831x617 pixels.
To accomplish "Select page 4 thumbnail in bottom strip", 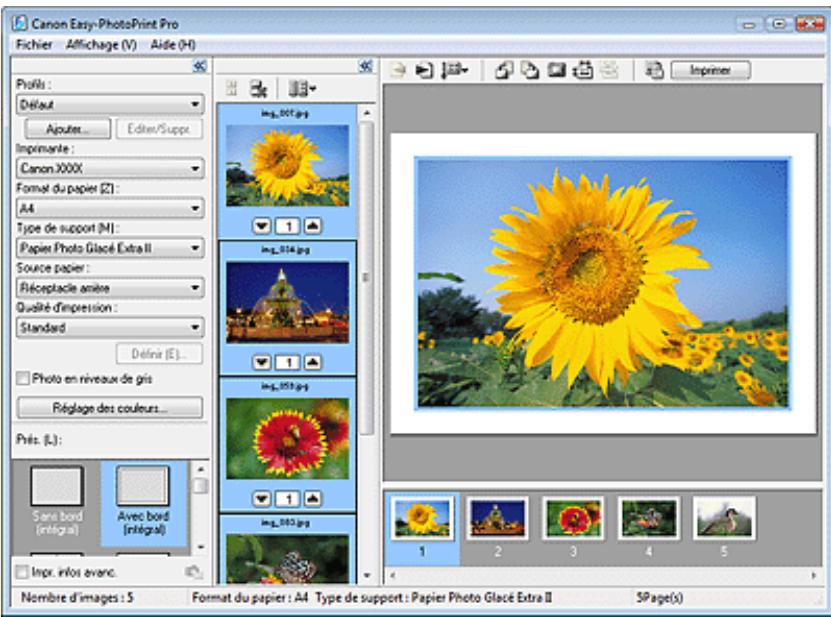I will click(x=649, y=518).
